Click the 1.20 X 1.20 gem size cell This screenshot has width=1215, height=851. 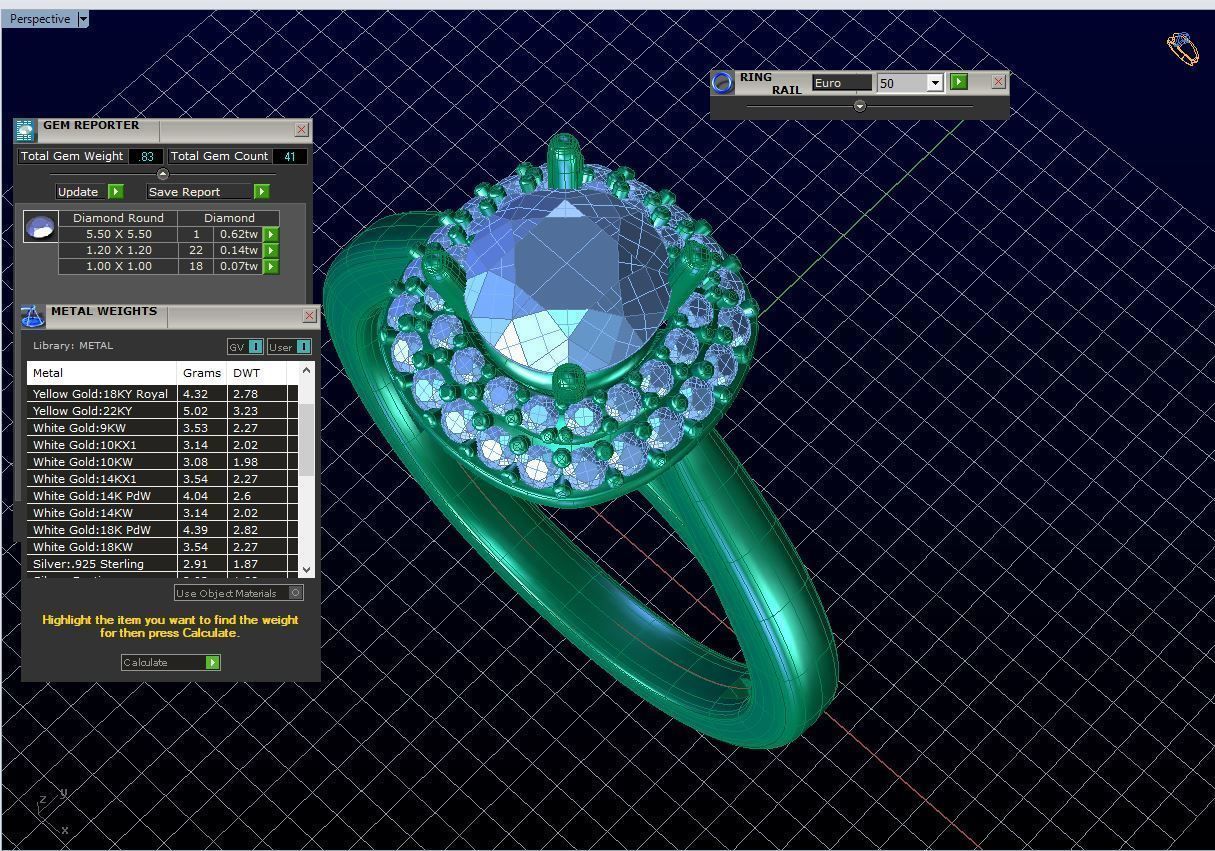[x=118, y=250]
